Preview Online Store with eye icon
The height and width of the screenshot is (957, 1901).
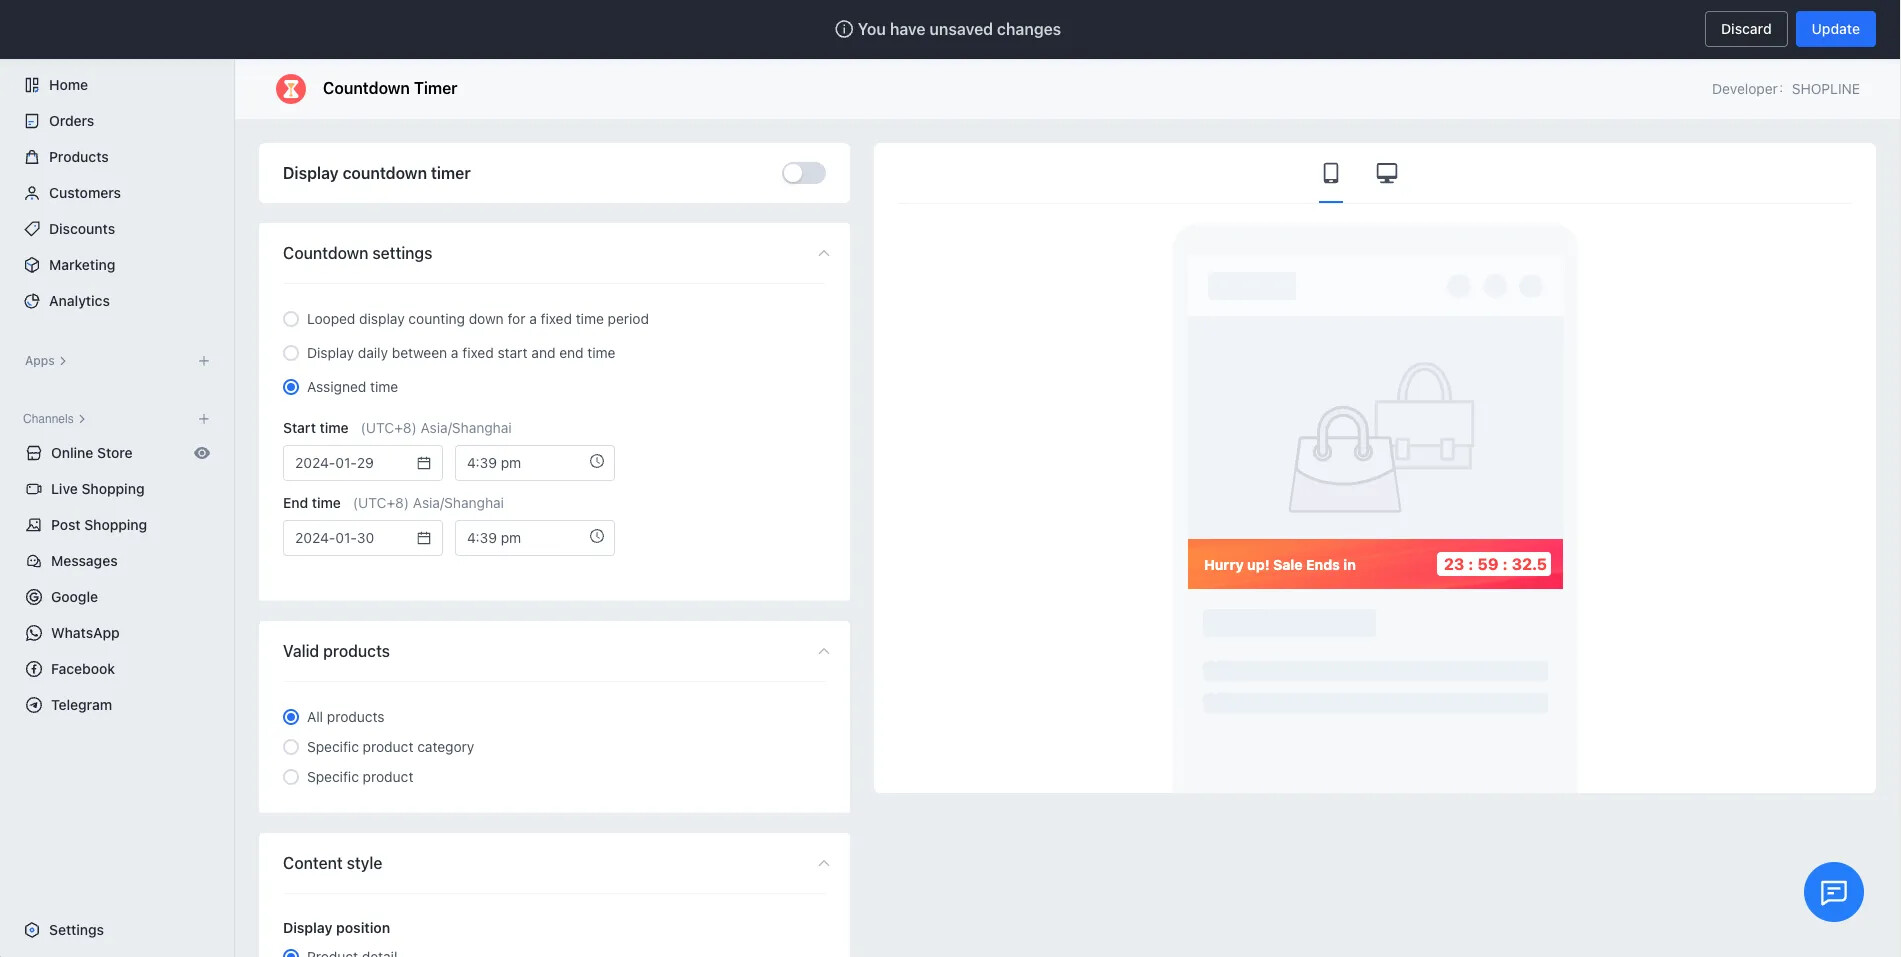[202, 453]
